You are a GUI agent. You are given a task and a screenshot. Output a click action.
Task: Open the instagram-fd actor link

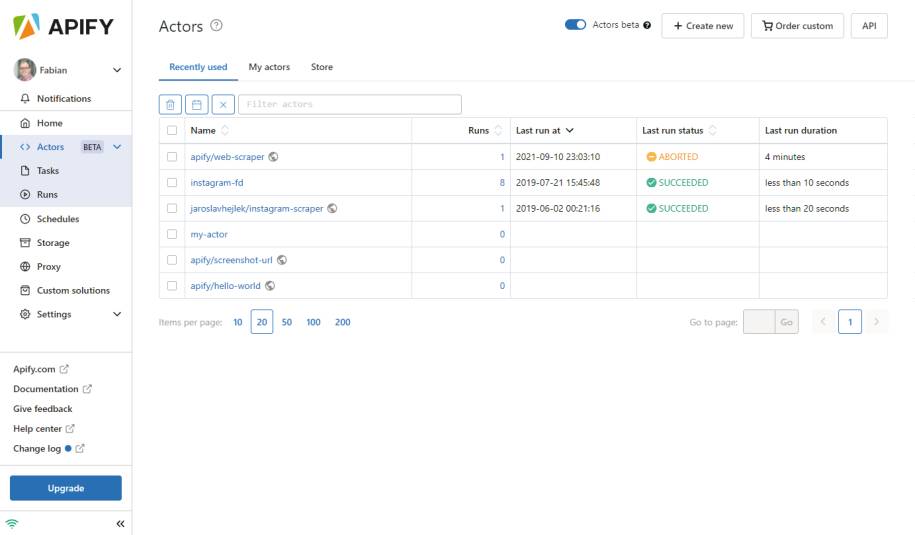tap(216, 183)
